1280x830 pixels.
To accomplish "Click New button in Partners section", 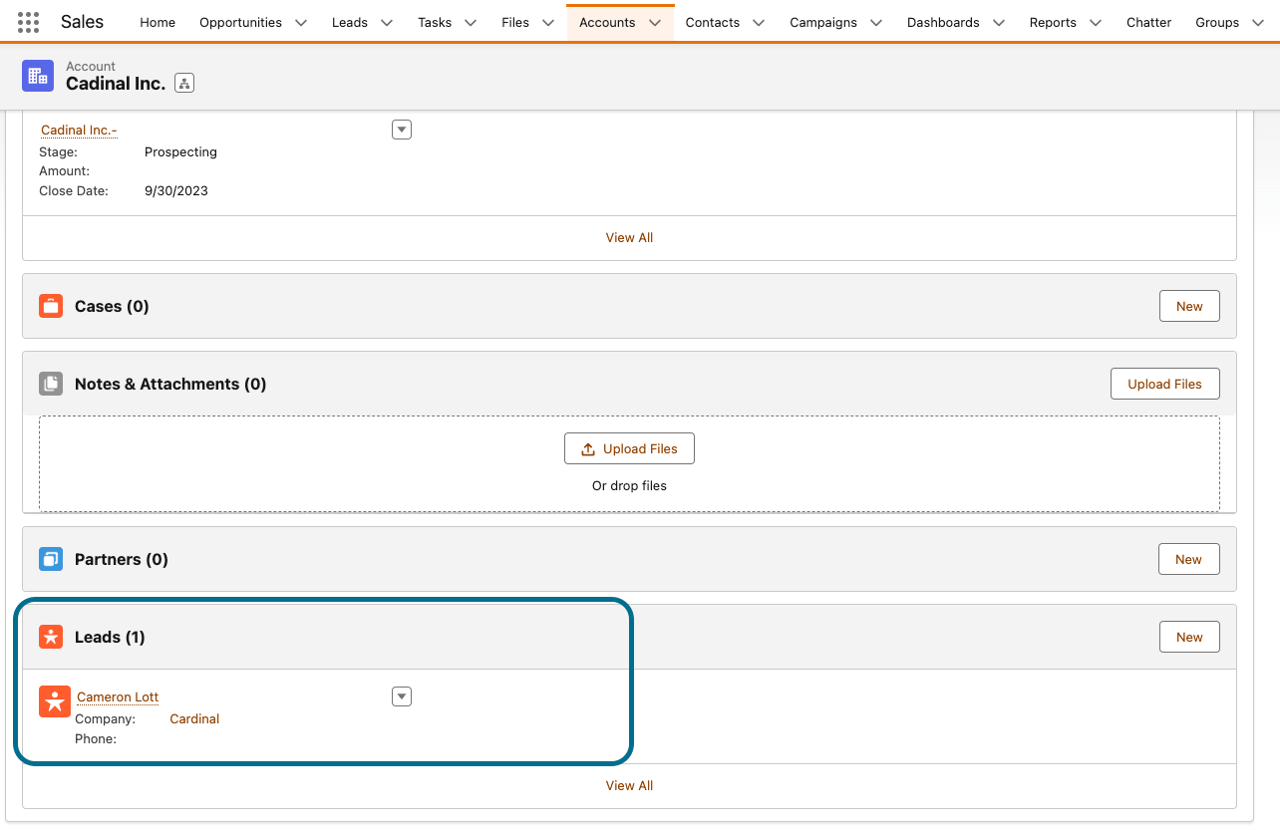I will 1189,559.
